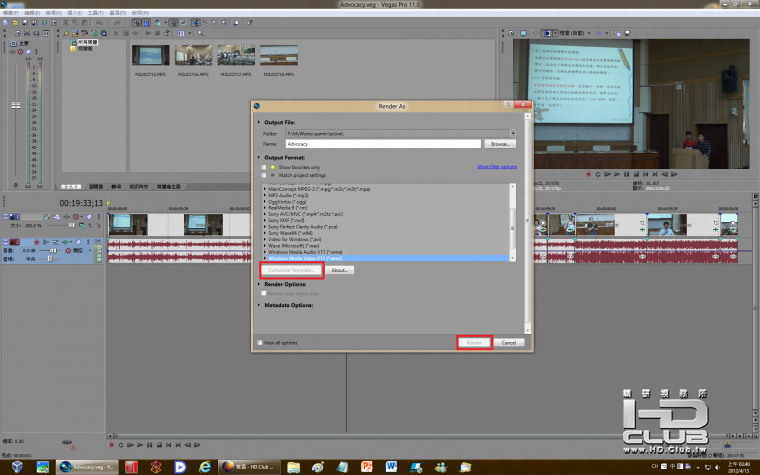
Task: Click Record in the timeline transport bar
Action: [x=111, y=444]
